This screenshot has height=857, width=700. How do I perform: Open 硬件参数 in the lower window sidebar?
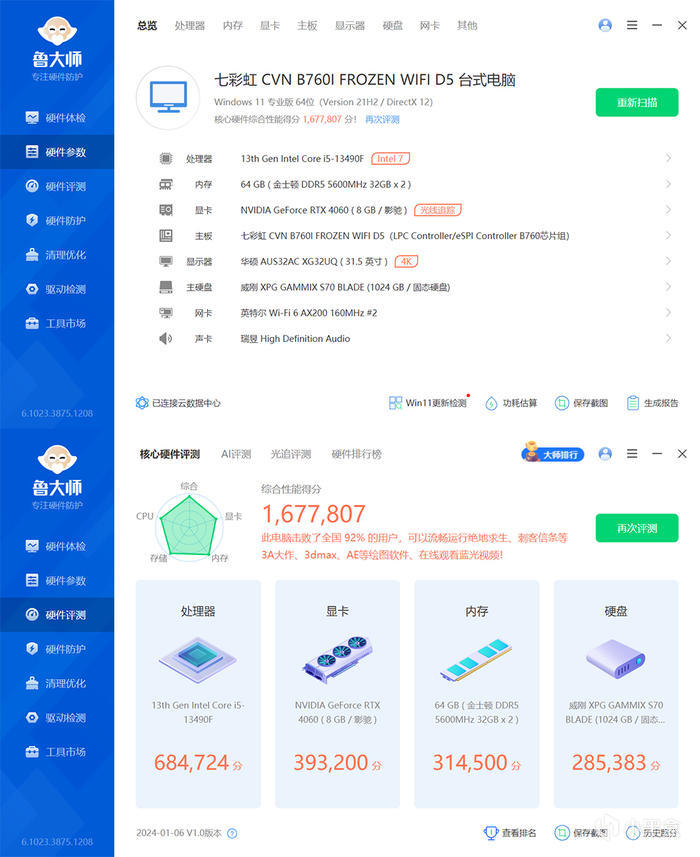[56, 580]
